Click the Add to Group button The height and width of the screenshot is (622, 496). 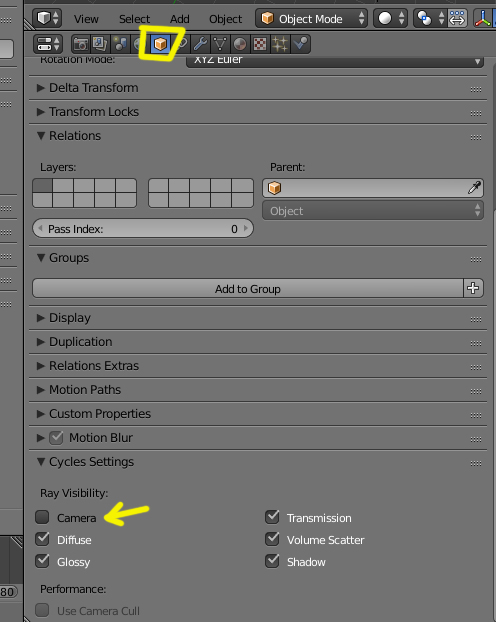click(x=248, y=288)
